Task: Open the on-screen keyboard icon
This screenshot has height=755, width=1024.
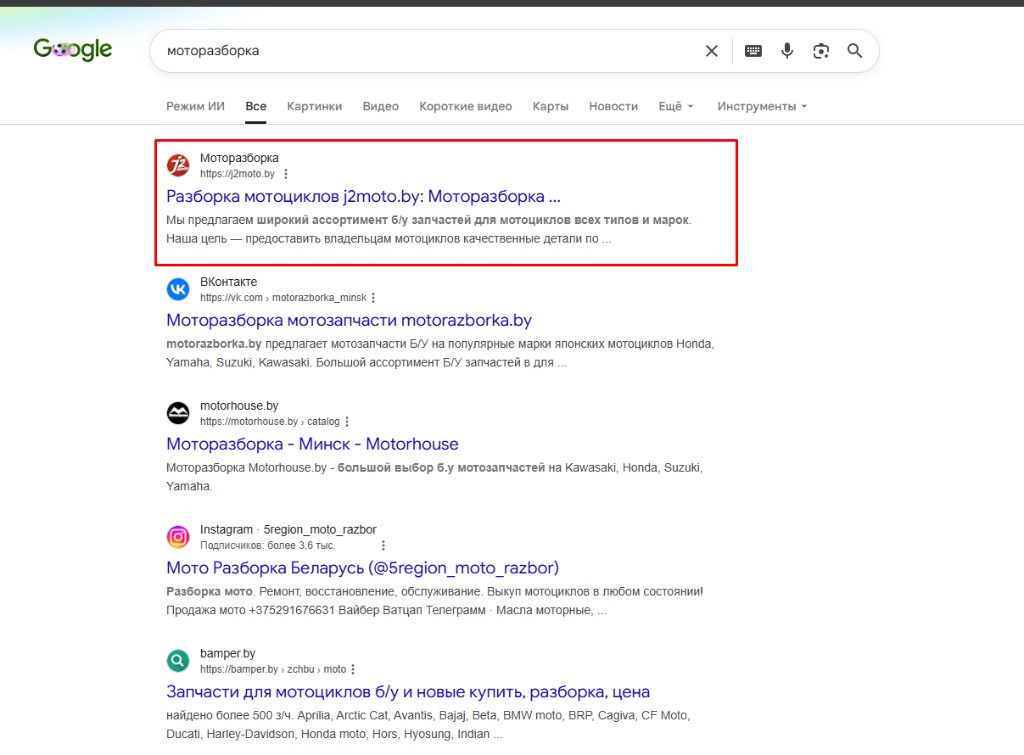Action: pos(753,51)
